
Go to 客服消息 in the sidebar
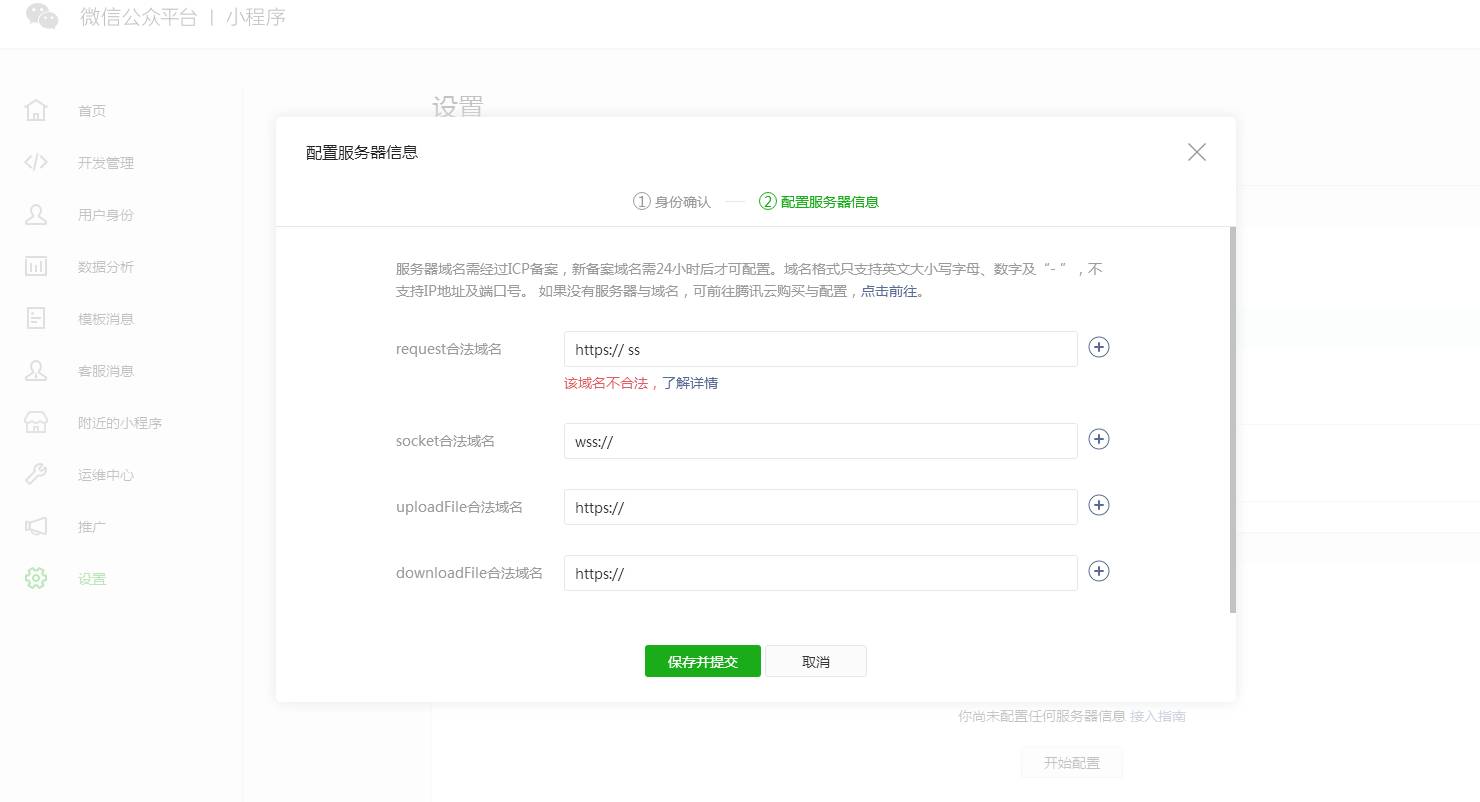[105, 371]
